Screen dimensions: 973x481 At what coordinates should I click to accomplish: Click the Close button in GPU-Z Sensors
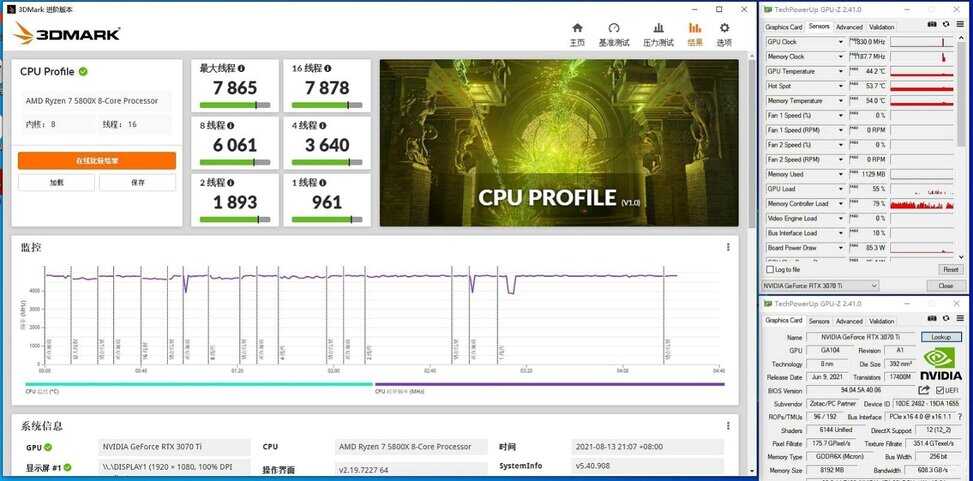coord(946,286)
